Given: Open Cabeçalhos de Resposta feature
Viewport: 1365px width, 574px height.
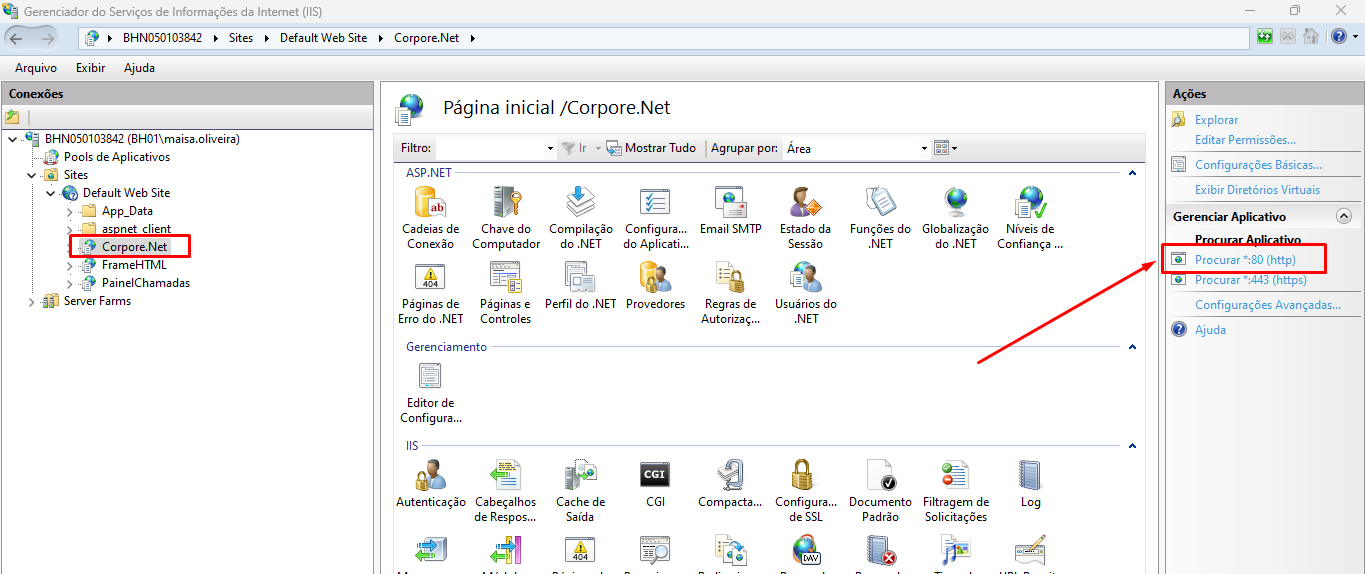Looking at the screenshot, I should [506, 491].
